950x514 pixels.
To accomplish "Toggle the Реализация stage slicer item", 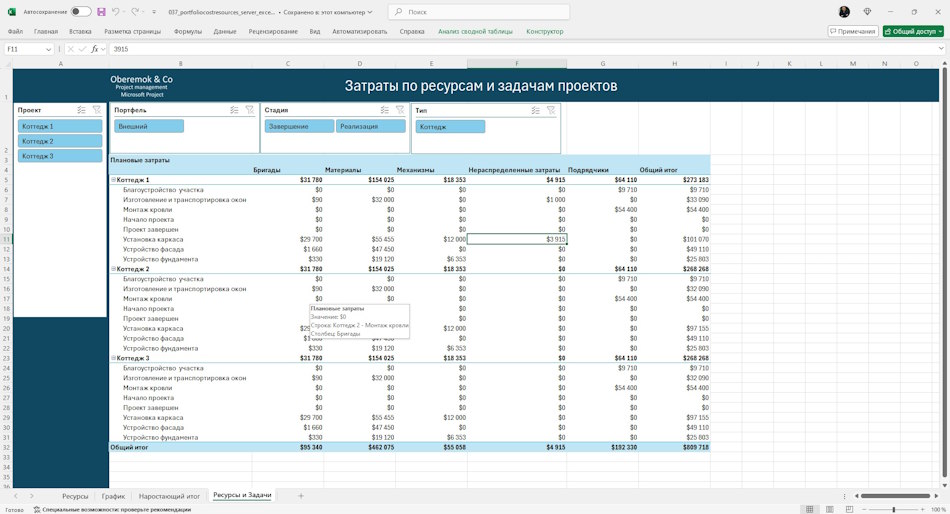I will coord(371,126).
